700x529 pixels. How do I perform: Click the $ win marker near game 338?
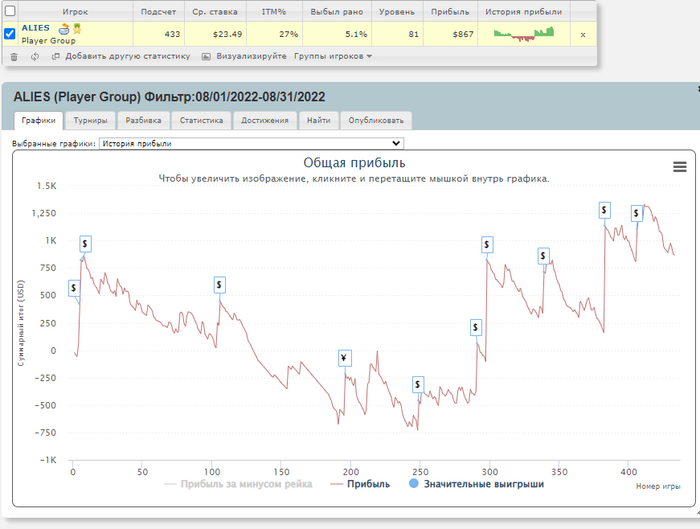click(x=543, y=256)
